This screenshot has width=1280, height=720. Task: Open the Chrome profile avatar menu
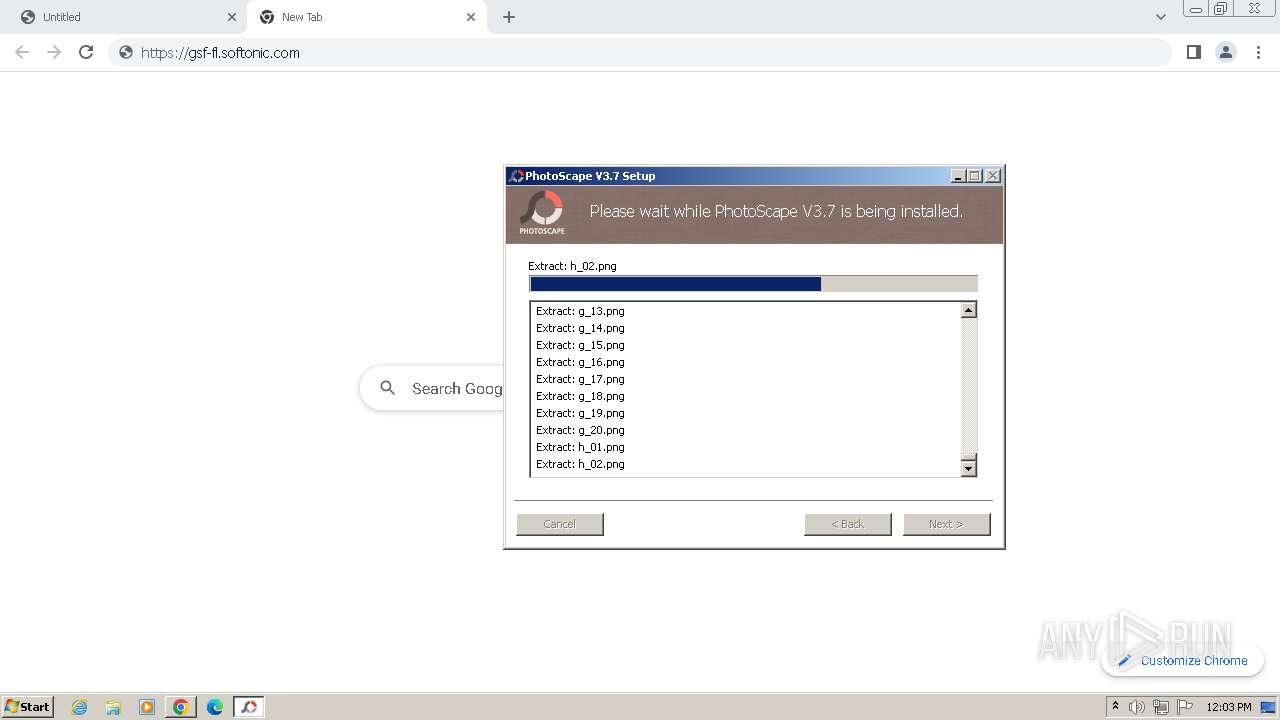pos(1226,52)
